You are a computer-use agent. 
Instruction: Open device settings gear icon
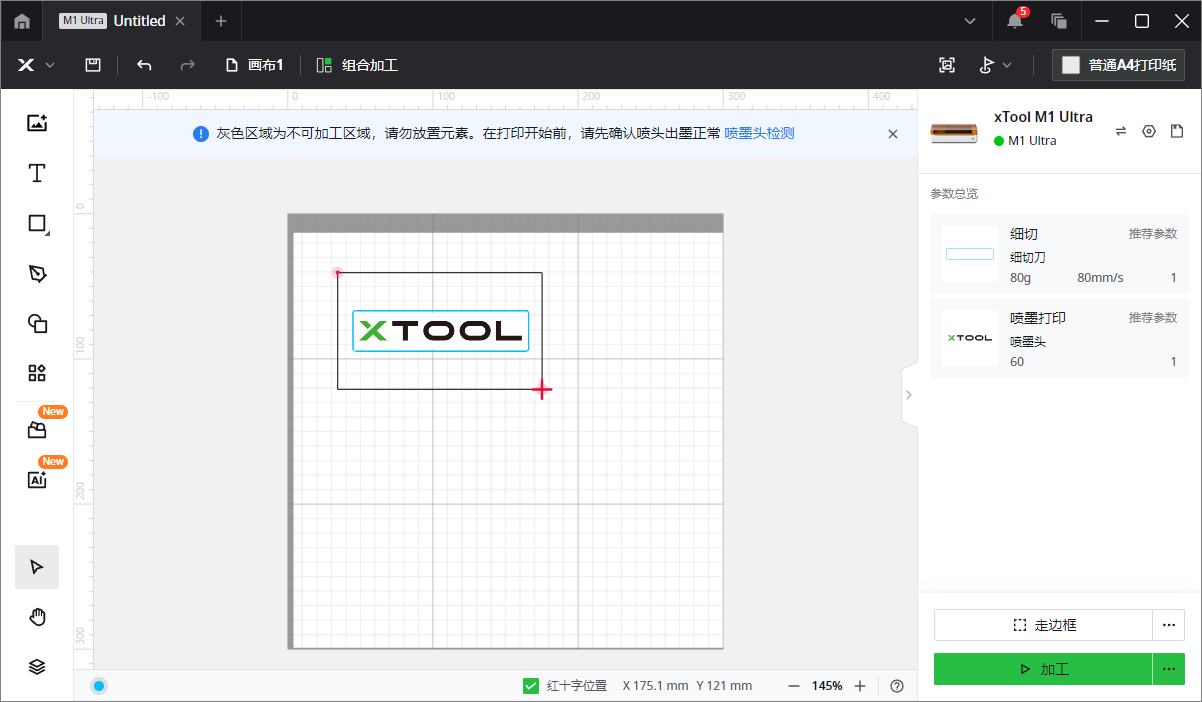coord(1149,131)
